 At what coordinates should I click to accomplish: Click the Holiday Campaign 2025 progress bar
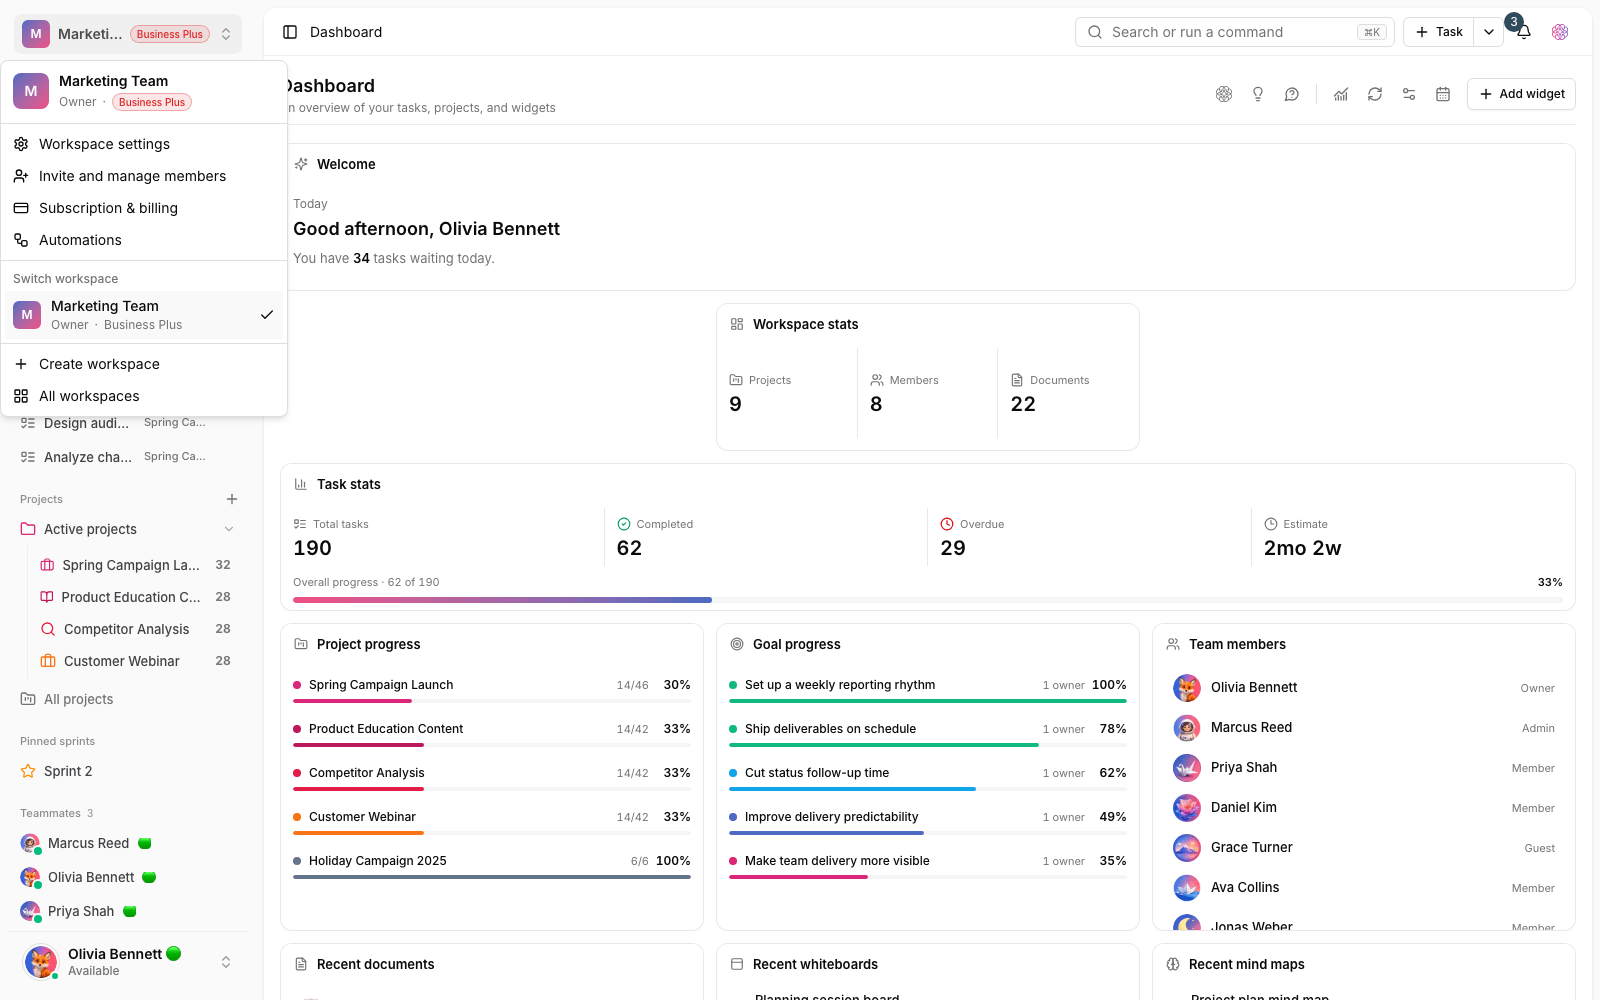click(492, 877)
